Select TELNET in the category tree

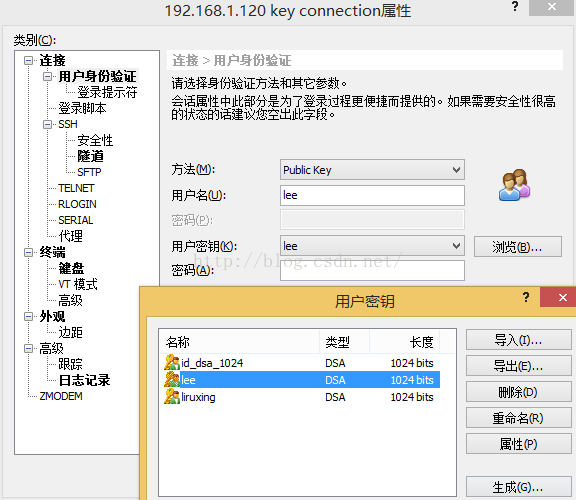76,188
